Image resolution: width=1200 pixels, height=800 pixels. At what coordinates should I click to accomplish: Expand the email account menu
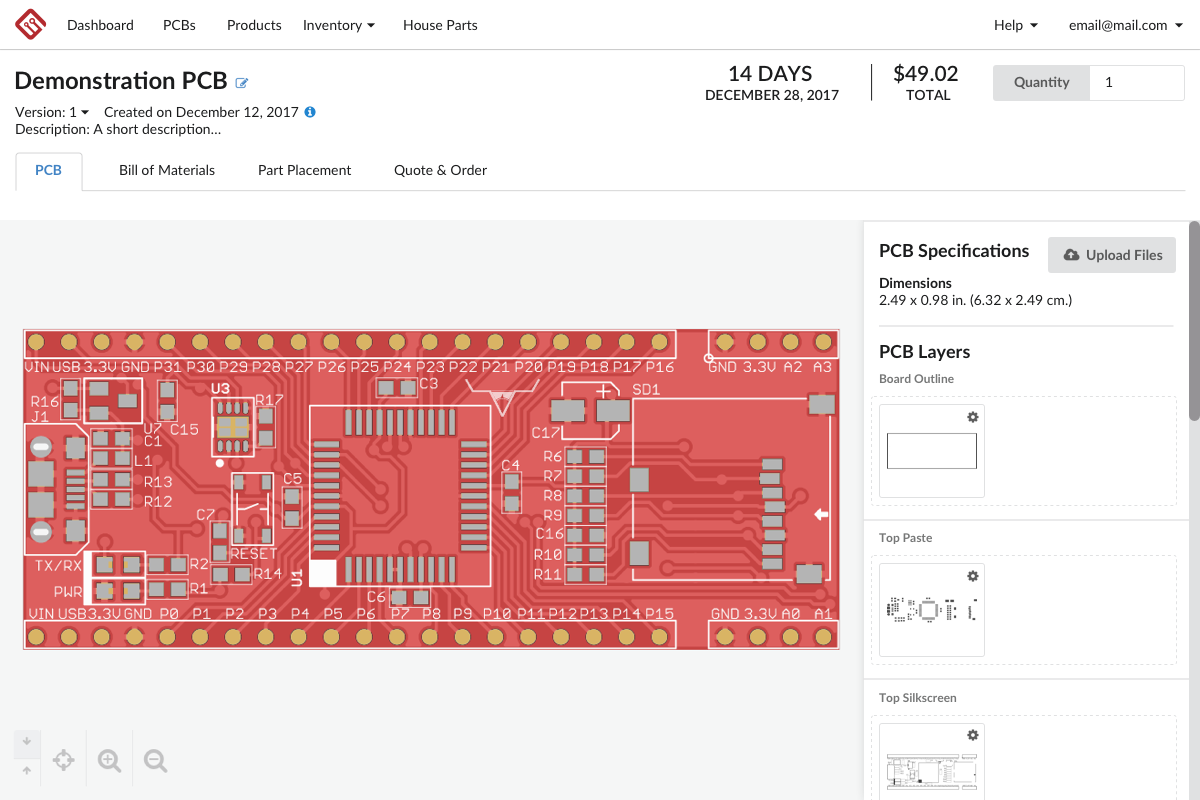tap(1126, 25)
